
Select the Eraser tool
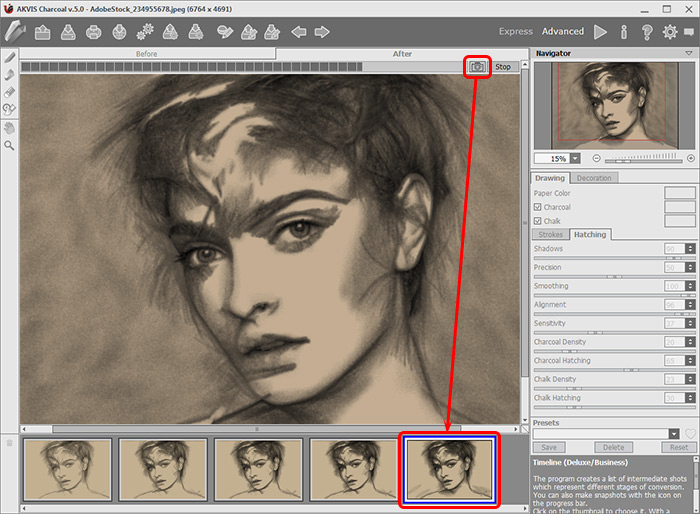(x=9, y=92)
